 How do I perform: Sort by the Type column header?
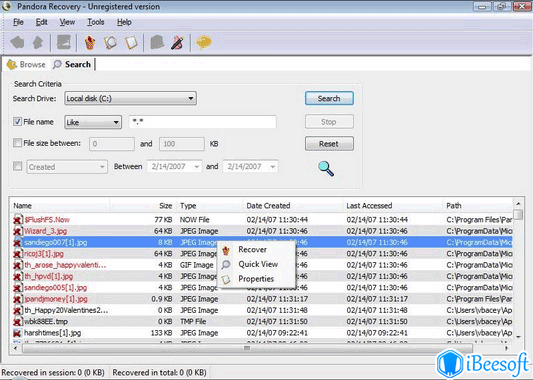click(x=210, y=206)
